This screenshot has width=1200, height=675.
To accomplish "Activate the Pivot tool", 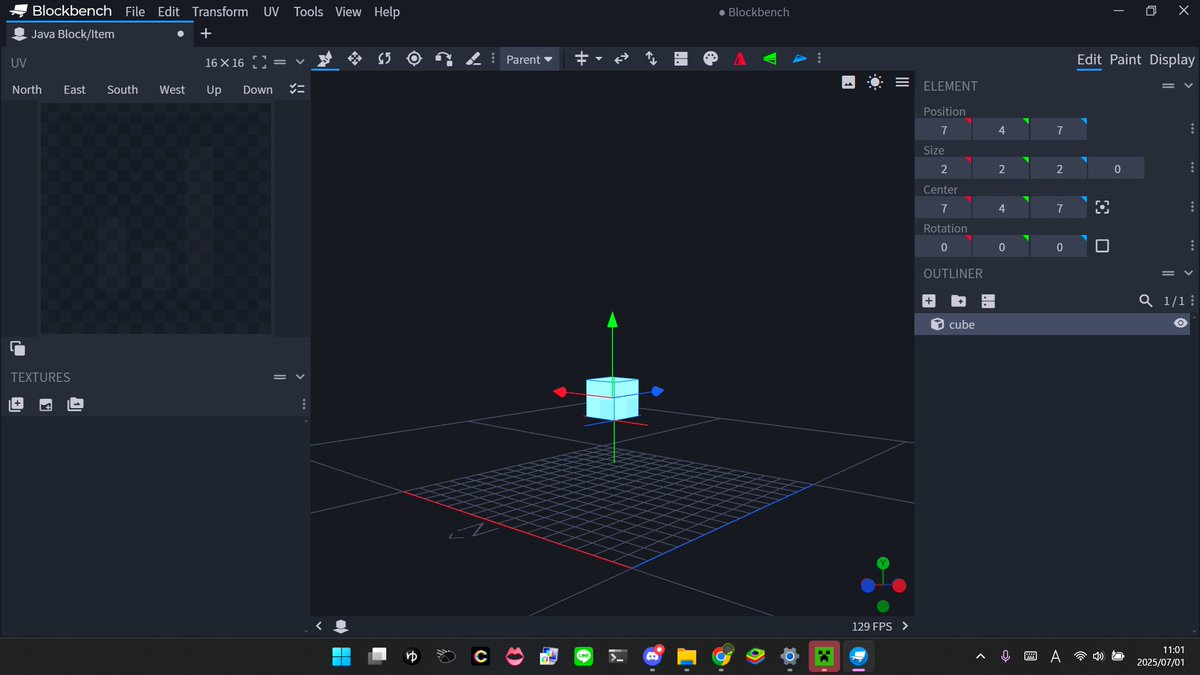I will tap(414, 59).
